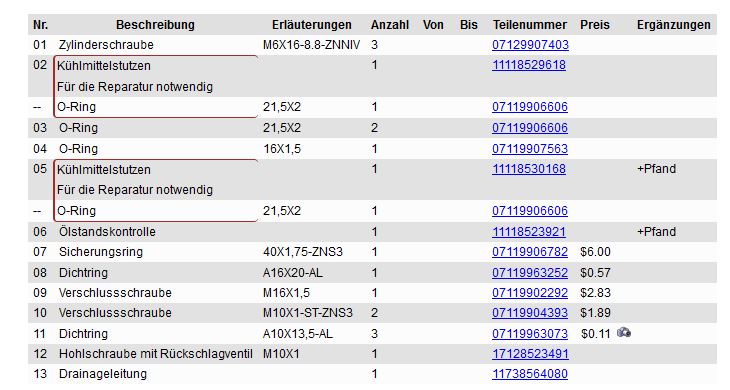730x390 pixels.
Task: Click the Preis column header
Action: [x=595, y=25]
